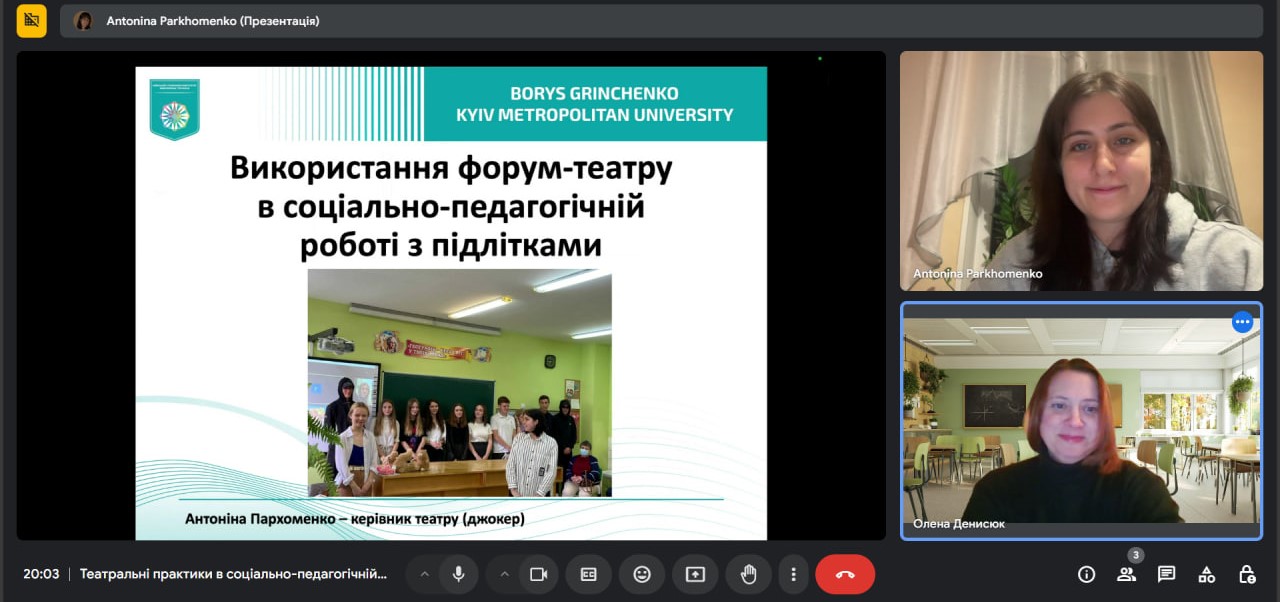
Task: Click the Antonina Parkhomenko presentation title bar
Action: coord(213,21)
